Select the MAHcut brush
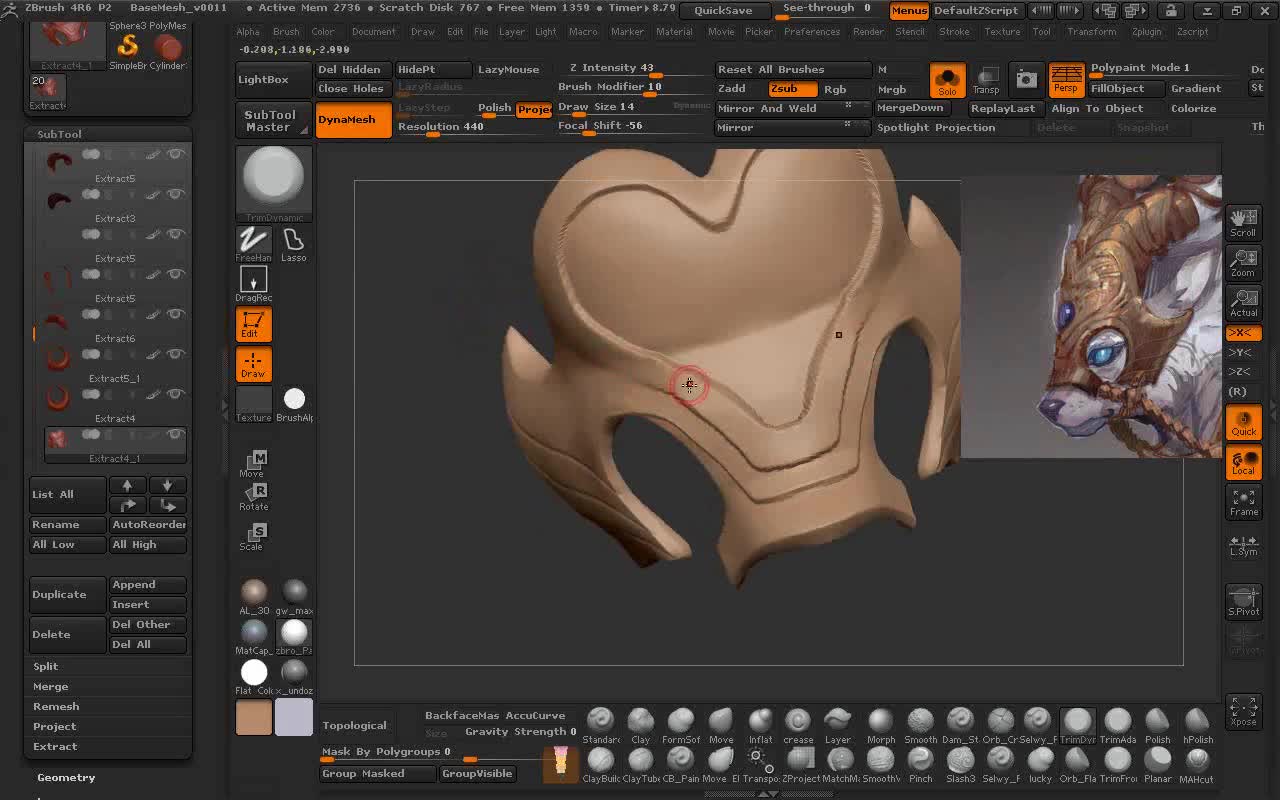1280x800 pixels. tap(1196, 765)
